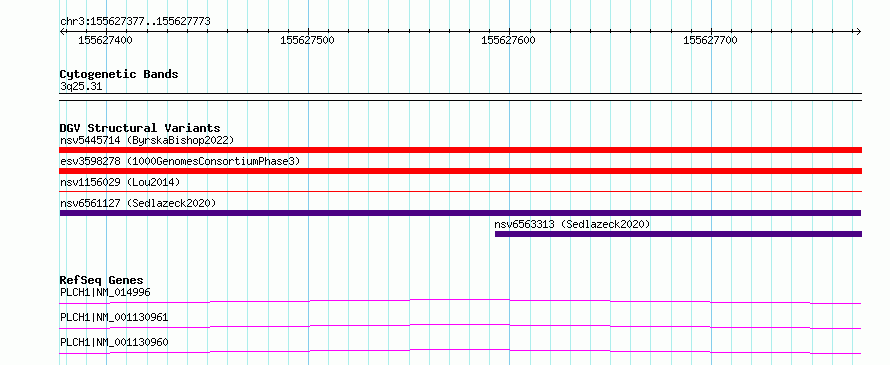Click the left arrowhead of the ruler

tap(63, 31)
